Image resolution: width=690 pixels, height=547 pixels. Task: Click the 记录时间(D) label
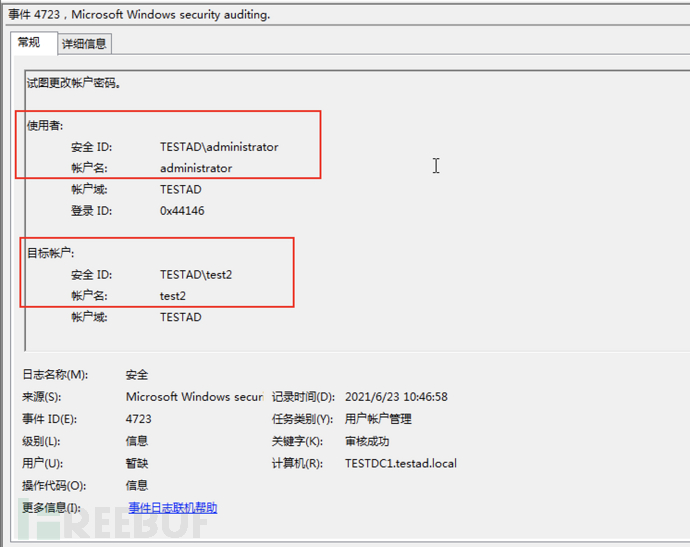point(303,396)
